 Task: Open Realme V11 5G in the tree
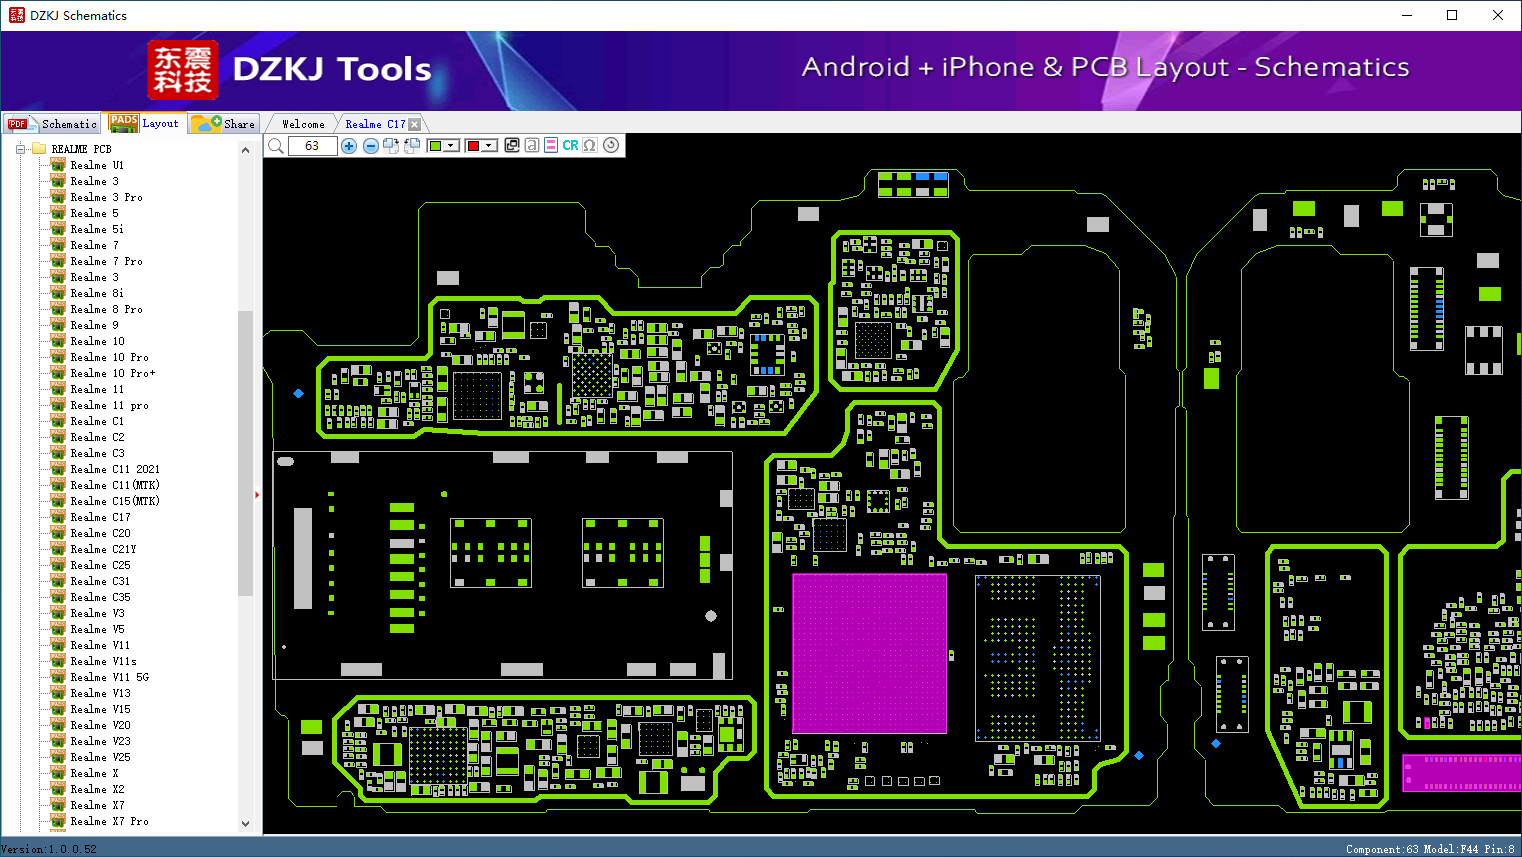click(109, 677)
